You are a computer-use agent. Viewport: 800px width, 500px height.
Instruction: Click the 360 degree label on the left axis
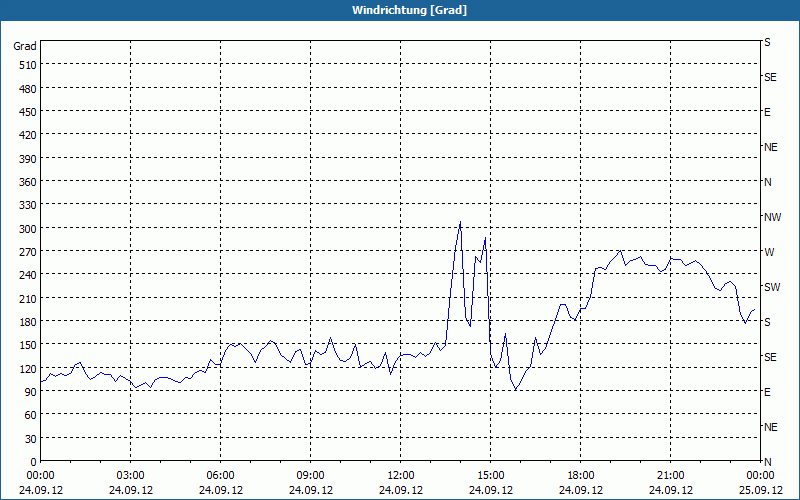26,182
